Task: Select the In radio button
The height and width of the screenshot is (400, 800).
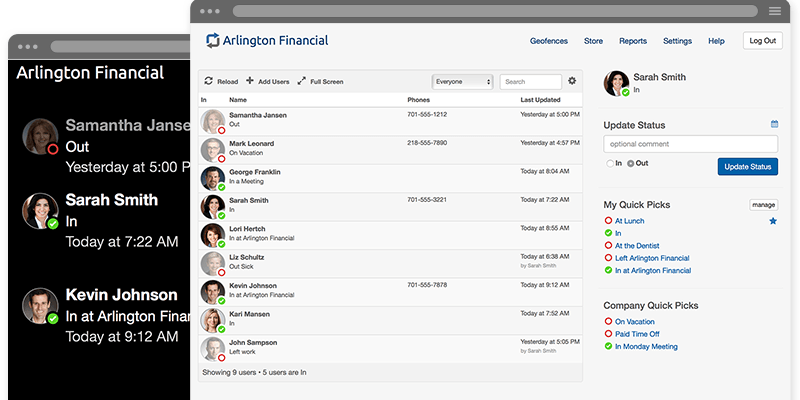Action: (609, 163)
